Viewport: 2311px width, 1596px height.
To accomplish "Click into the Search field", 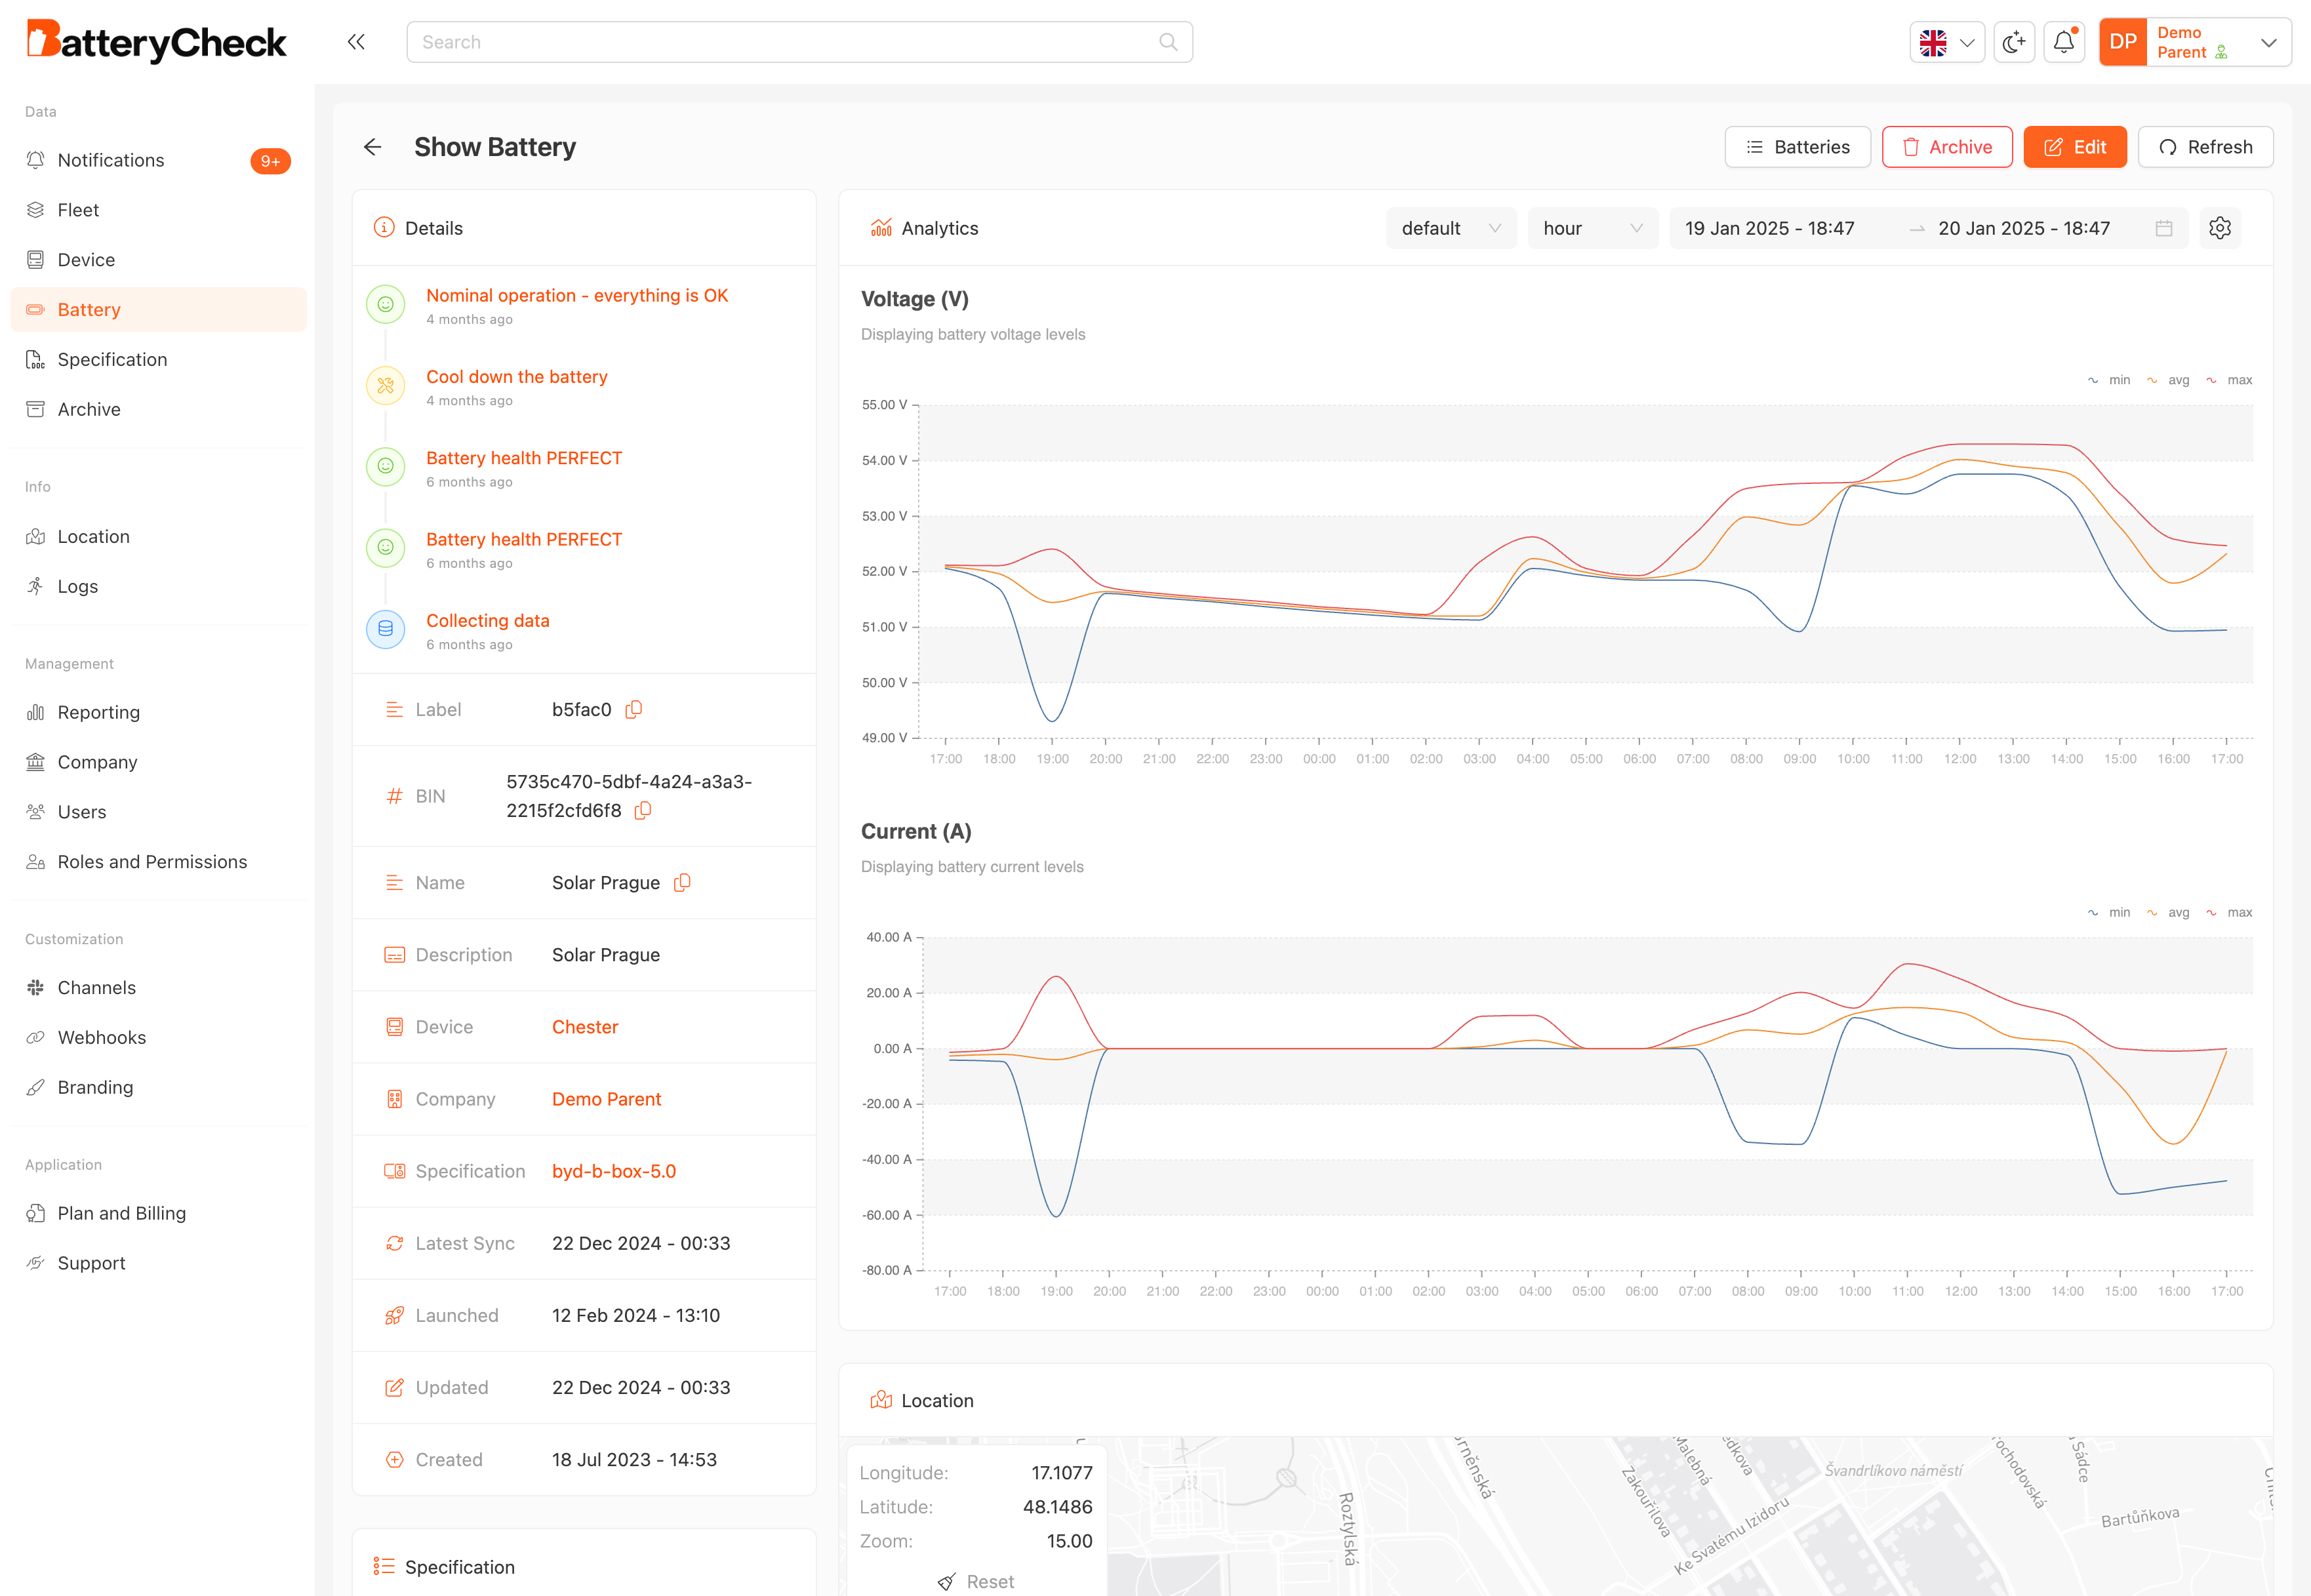I will point(790,42).
